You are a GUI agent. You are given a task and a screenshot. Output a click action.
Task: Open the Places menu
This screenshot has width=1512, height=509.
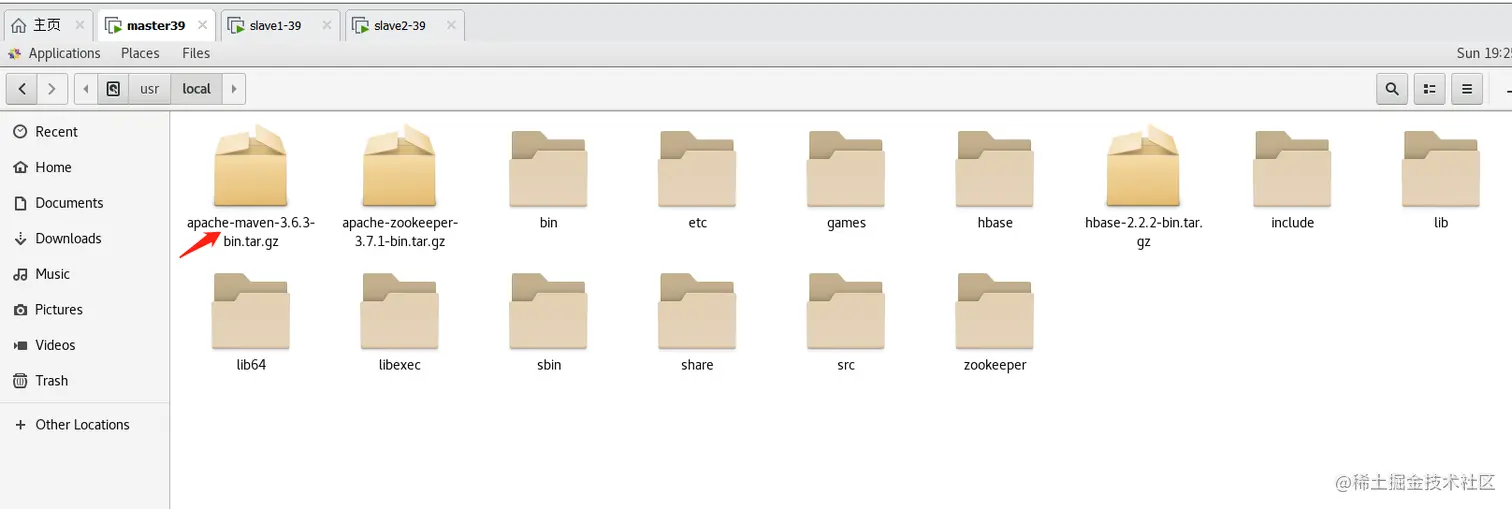click(x=140, y=53)
